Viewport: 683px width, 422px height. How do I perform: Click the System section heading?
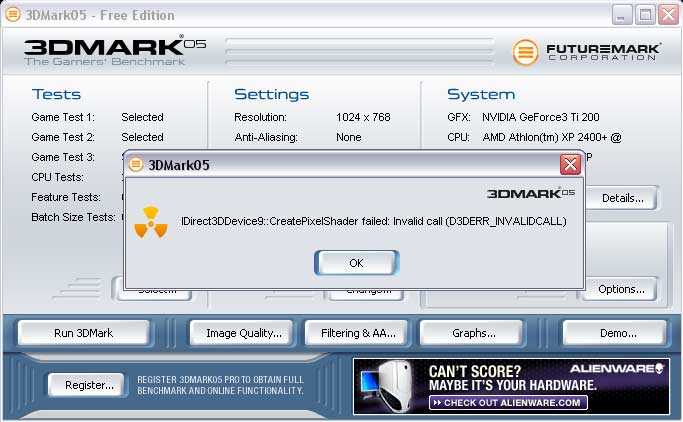[481, 94]
